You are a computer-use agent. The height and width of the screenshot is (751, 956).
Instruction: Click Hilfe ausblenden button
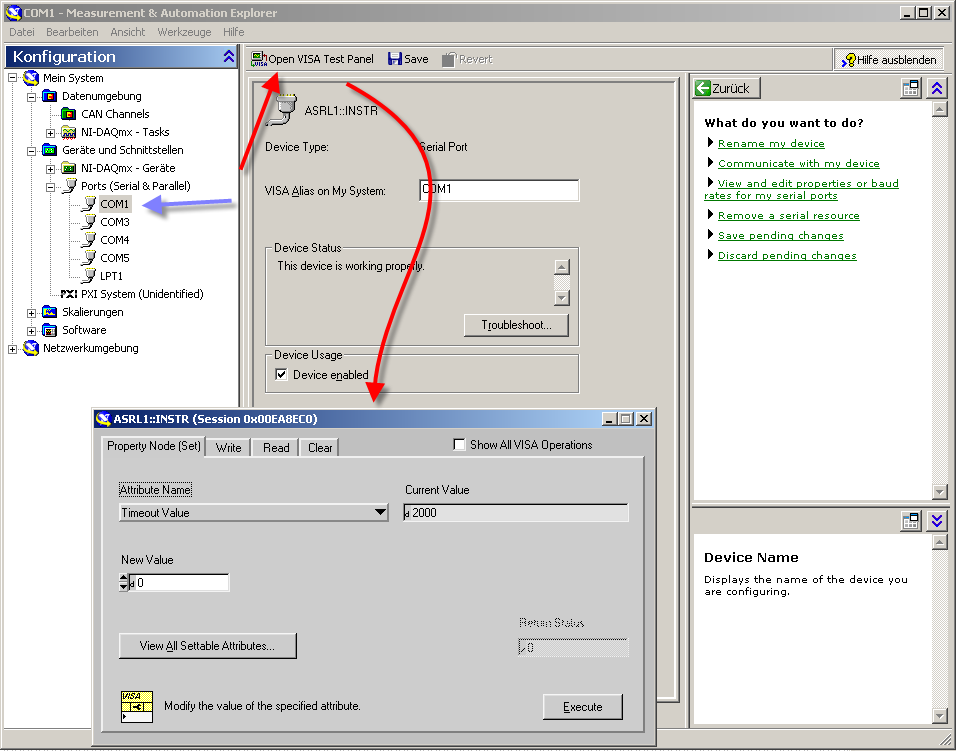[888, 60]
